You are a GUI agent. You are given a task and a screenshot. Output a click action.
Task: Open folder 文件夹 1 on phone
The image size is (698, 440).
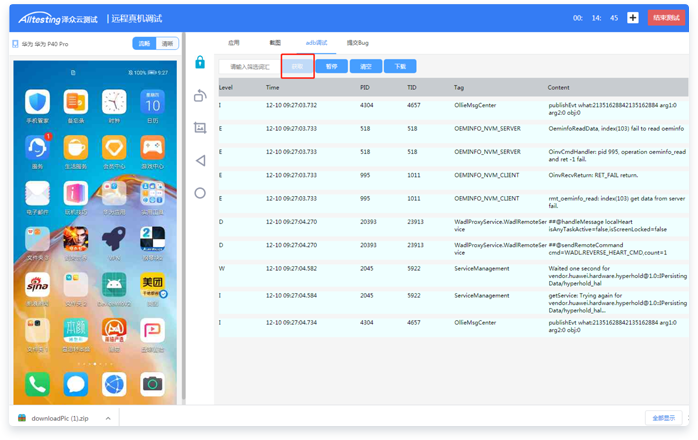[x=37, y=330]
